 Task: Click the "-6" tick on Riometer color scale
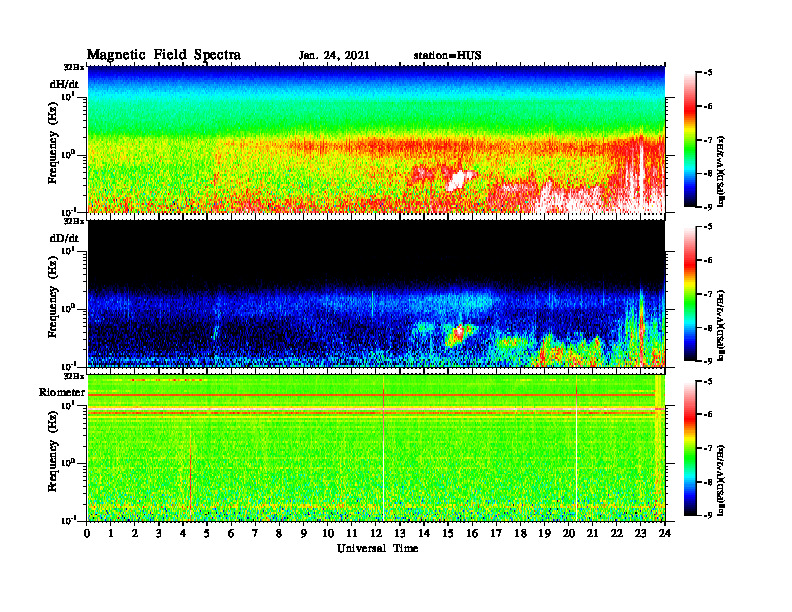[x=708, y=414]
